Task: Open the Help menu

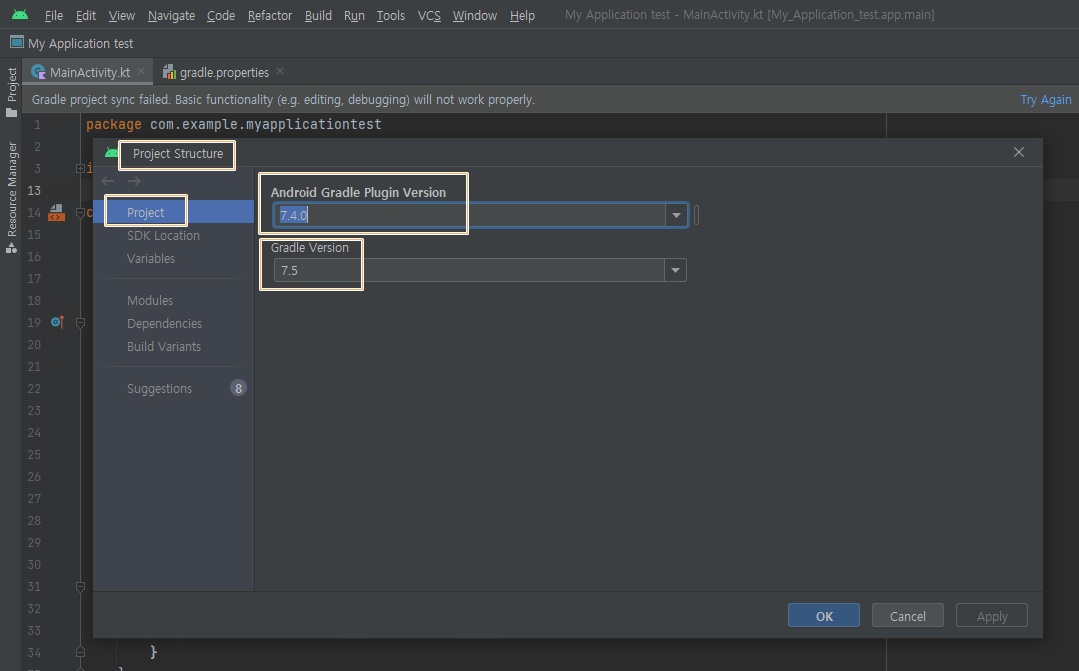Action: coord(522,15)
